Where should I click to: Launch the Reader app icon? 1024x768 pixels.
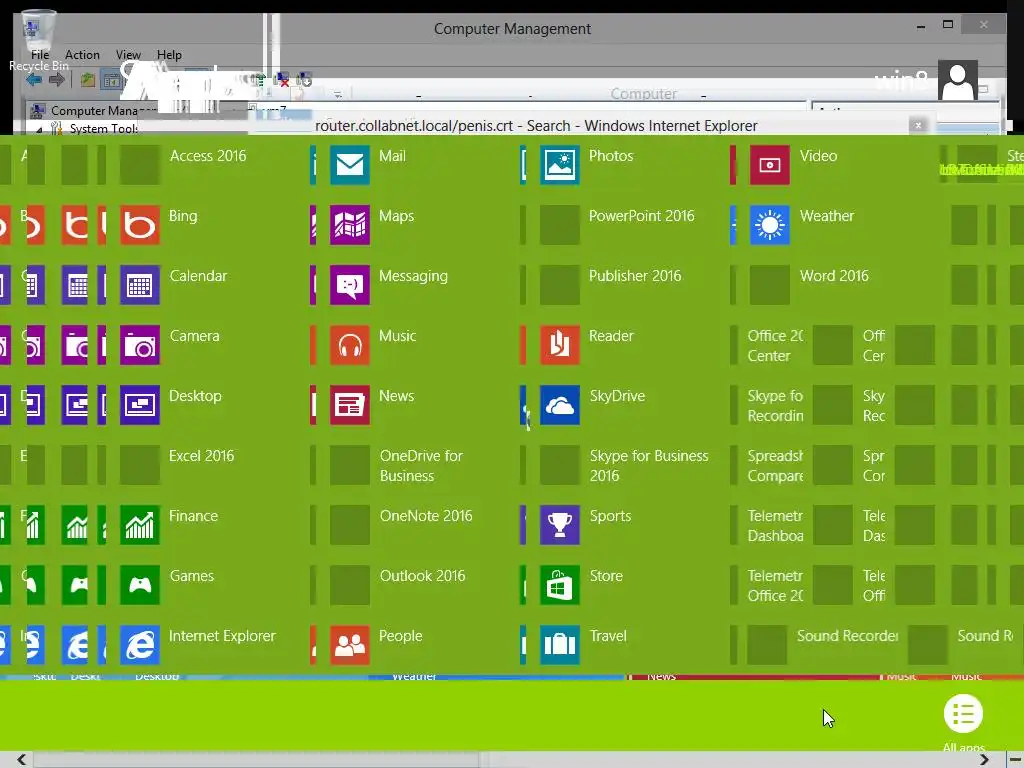(x=560, y=345)
